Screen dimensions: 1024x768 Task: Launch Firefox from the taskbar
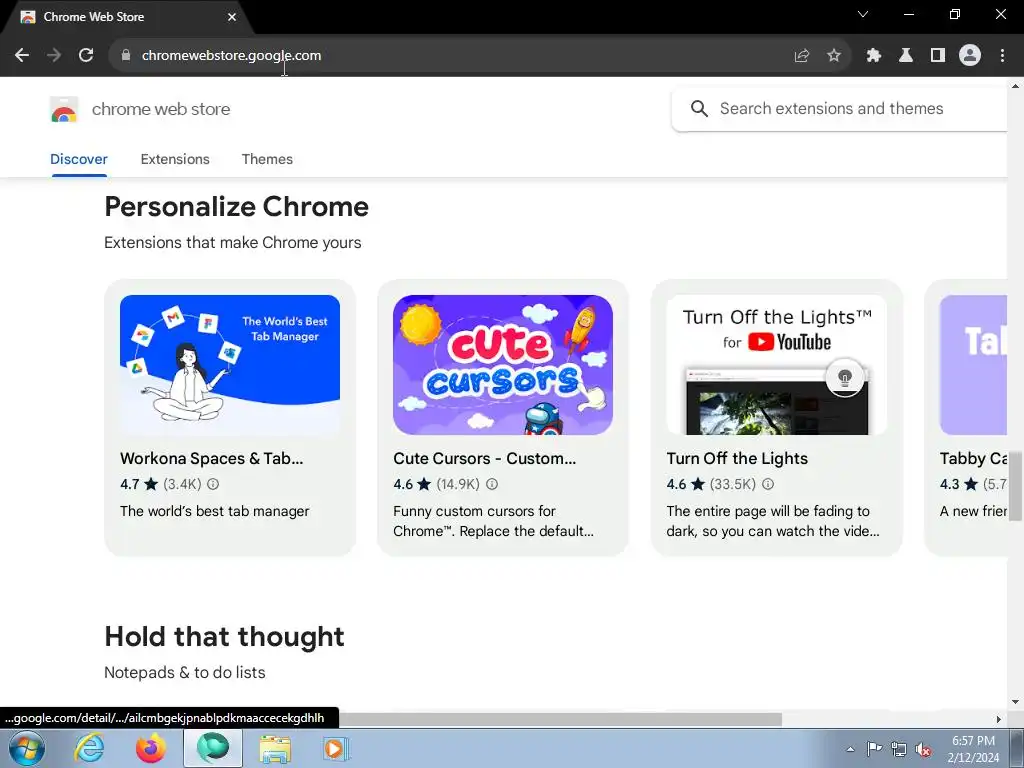(151, 748)
